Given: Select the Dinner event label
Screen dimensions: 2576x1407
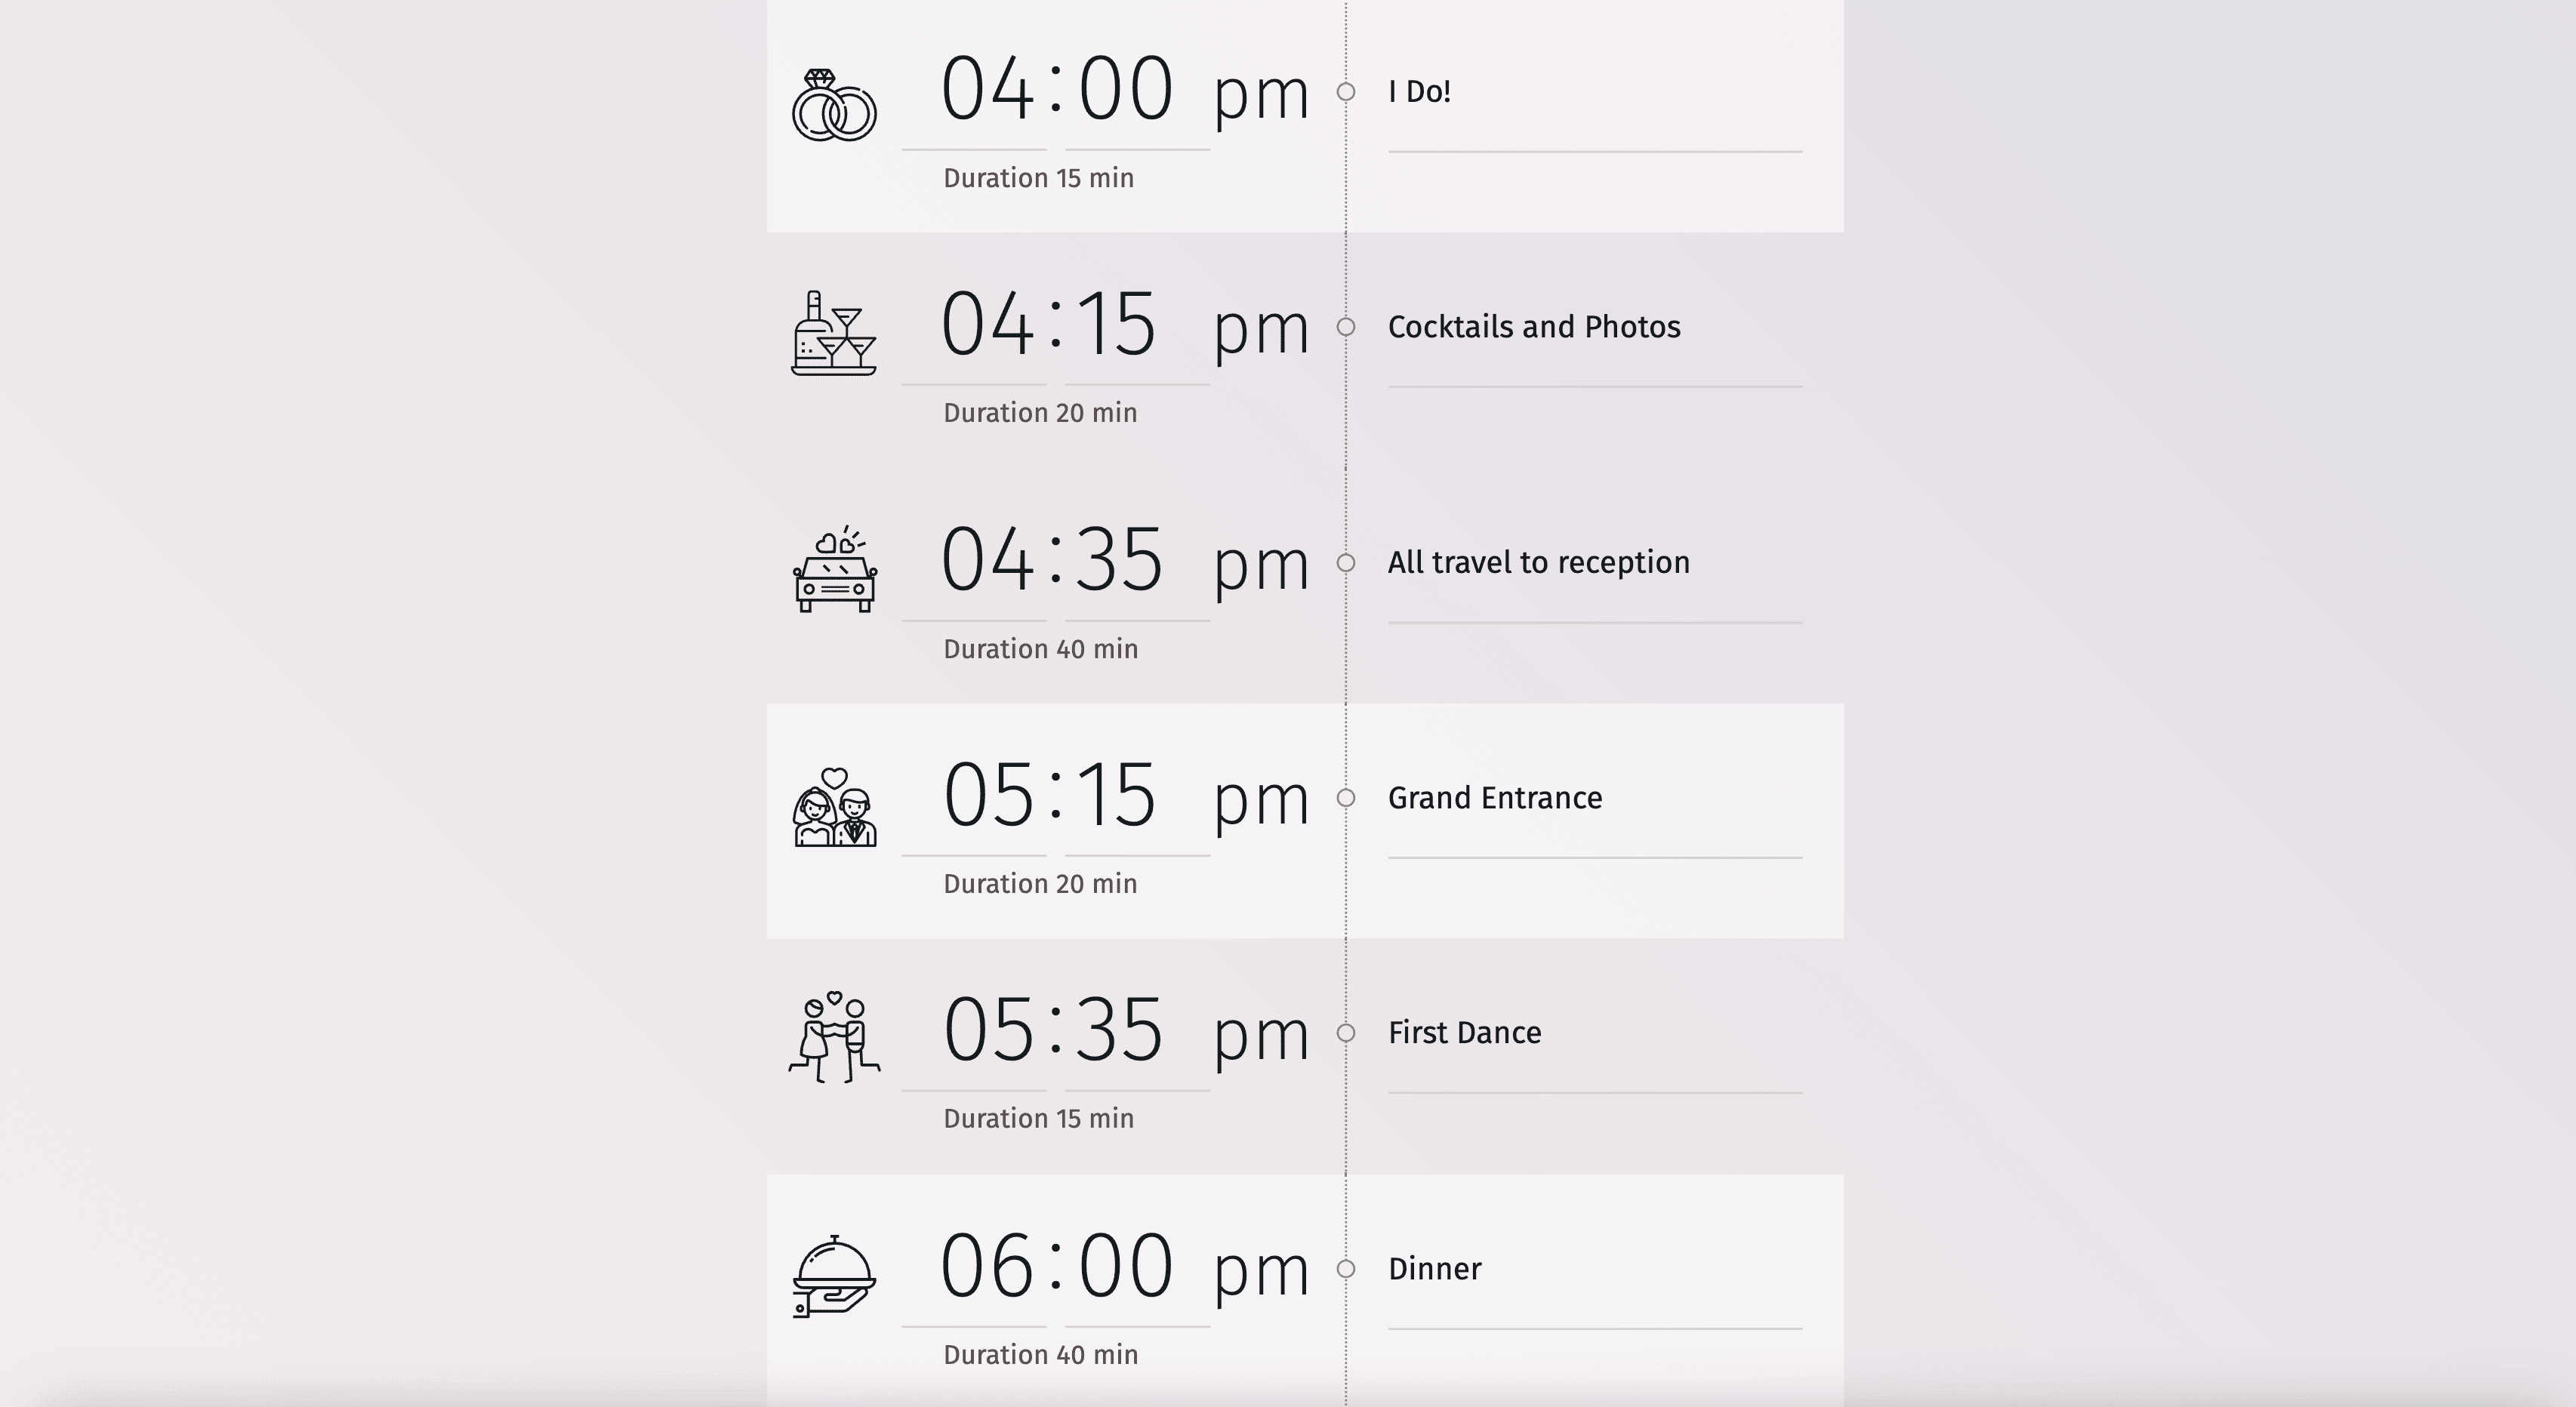Looking at the screenshot, I should [x=1436, y=1267].
